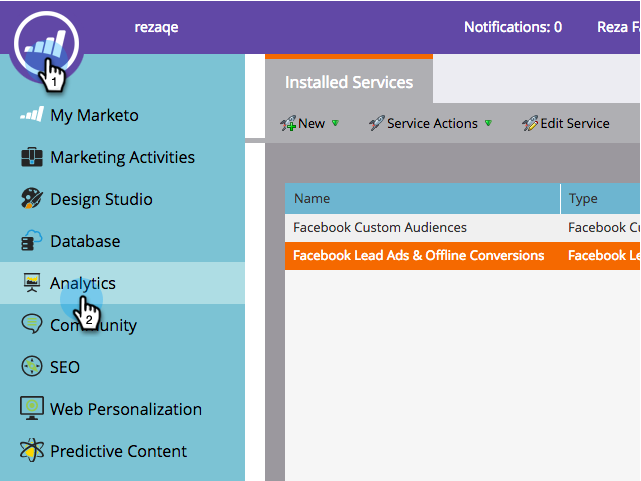This screenshot has height=481, width=641.
Task: Click the My Marketo bar-chart icon
Action: [32, 115]
